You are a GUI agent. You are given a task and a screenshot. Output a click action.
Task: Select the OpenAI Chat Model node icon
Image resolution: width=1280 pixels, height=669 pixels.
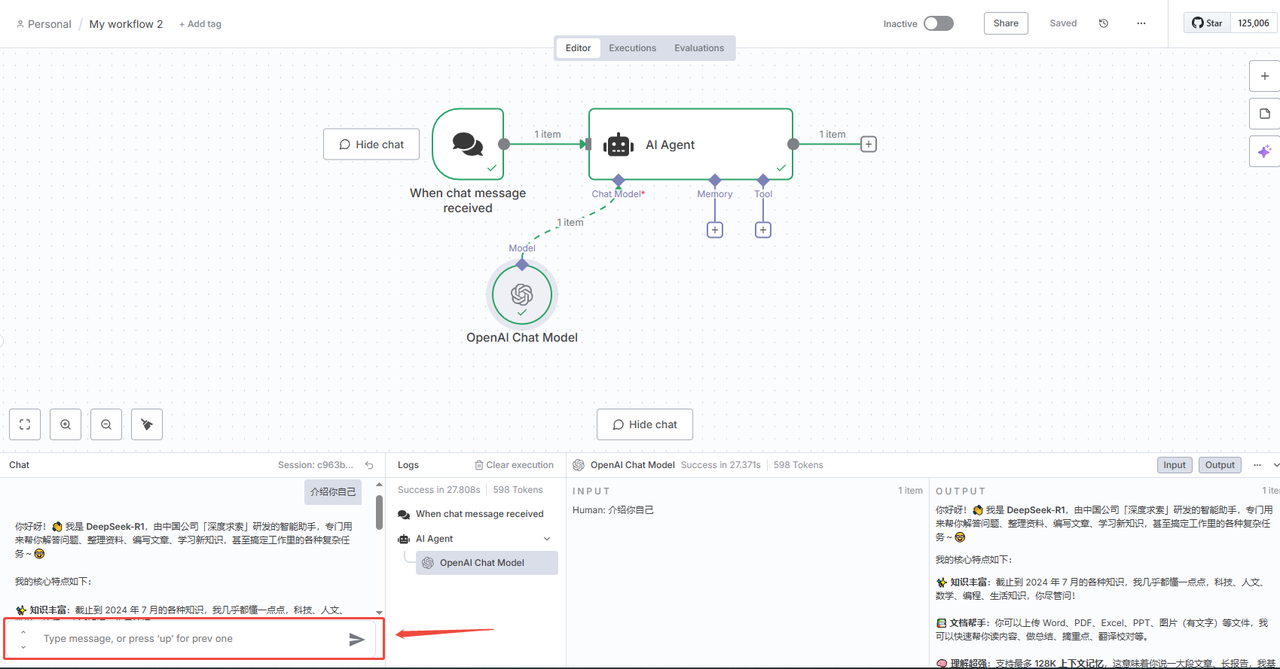pyautogui.click(x=522, y=295)
